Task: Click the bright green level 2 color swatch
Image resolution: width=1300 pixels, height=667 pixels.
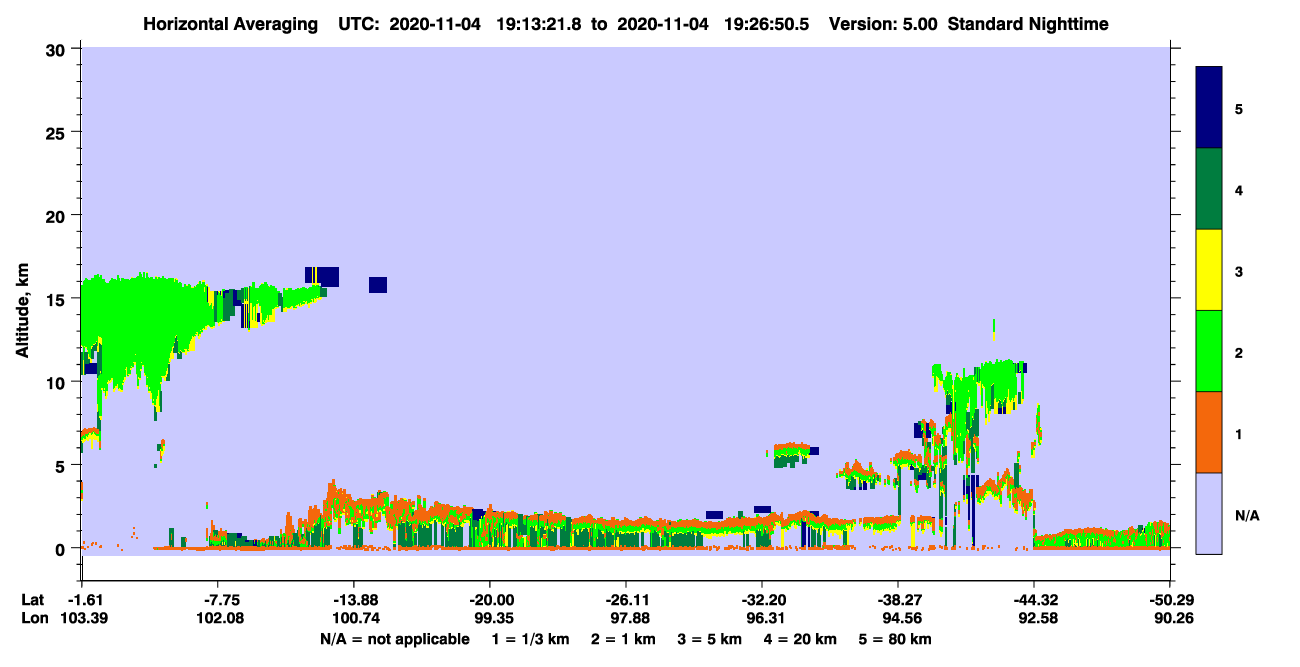Action: pos(1209,351)
